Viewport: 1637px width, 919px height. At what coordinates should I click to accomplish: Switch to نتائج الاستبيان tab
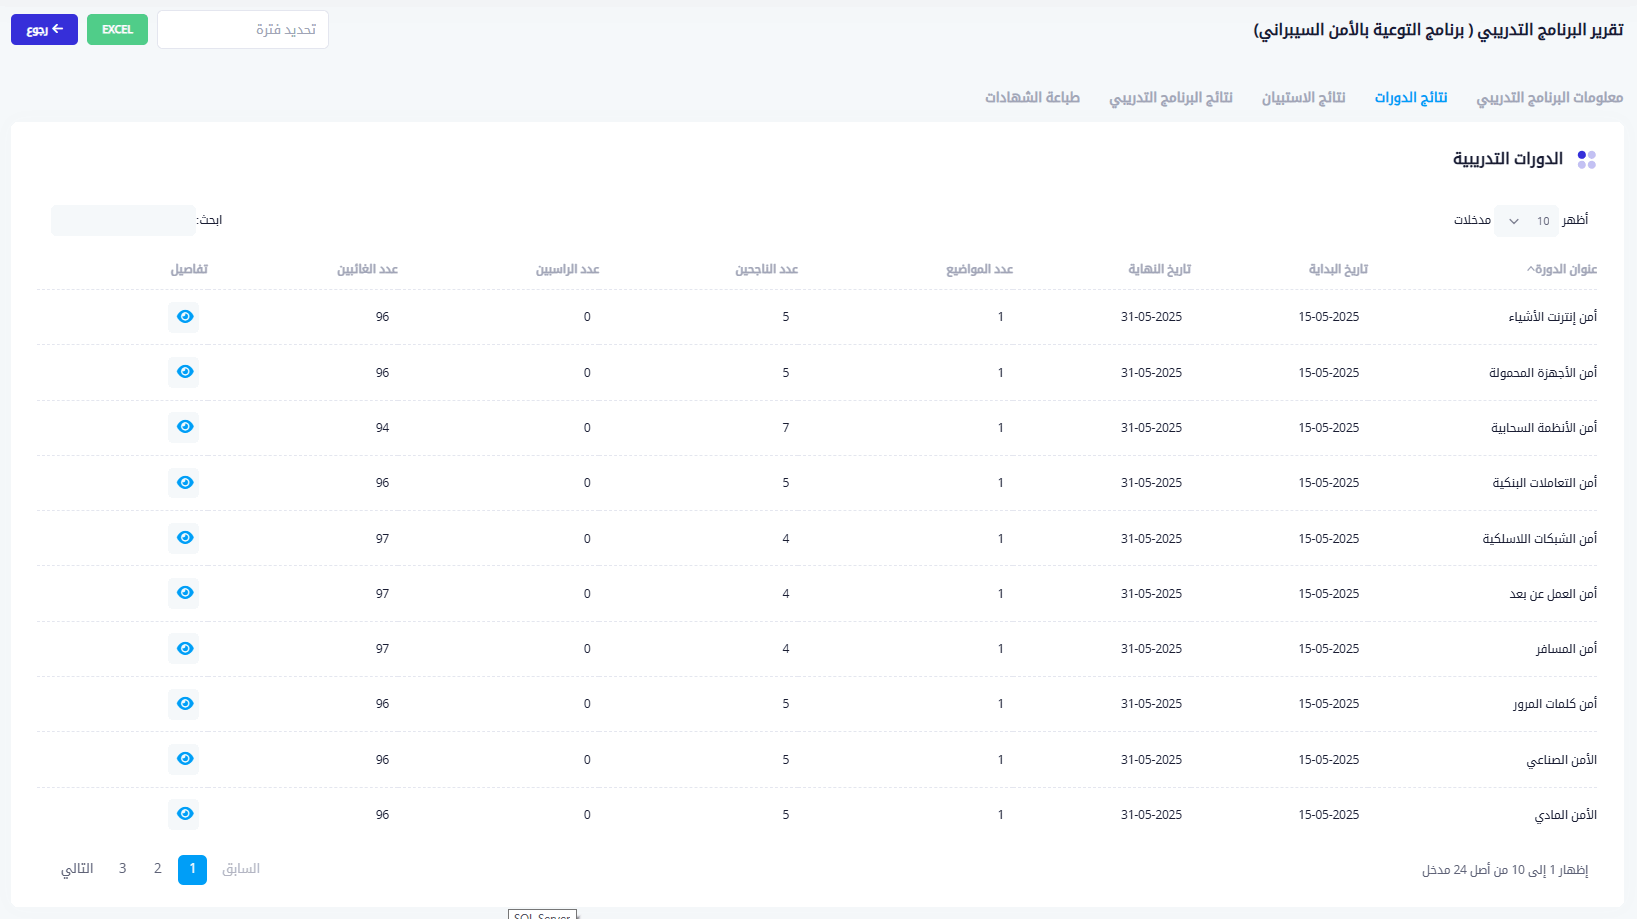pyautogui.click(x=1303, y=97)
